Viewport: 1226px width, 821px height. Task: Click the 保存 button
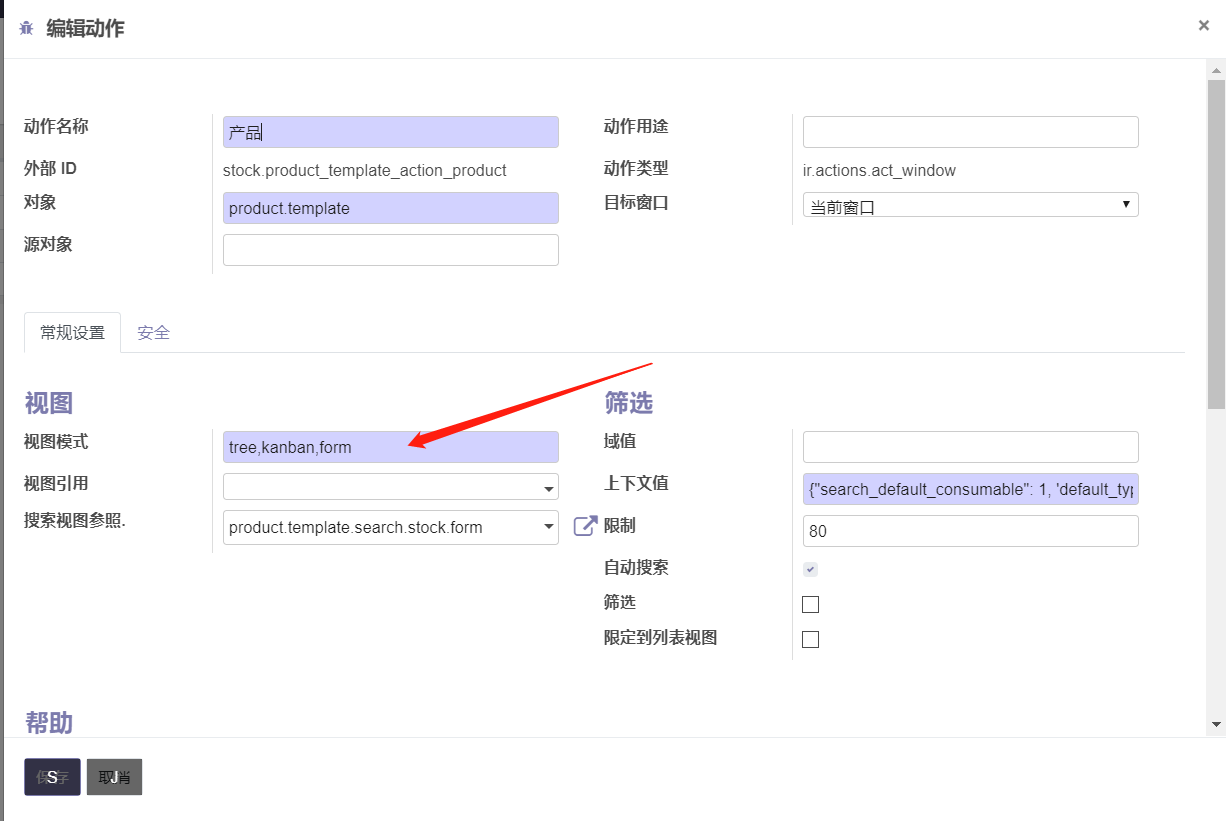(51, 776)
